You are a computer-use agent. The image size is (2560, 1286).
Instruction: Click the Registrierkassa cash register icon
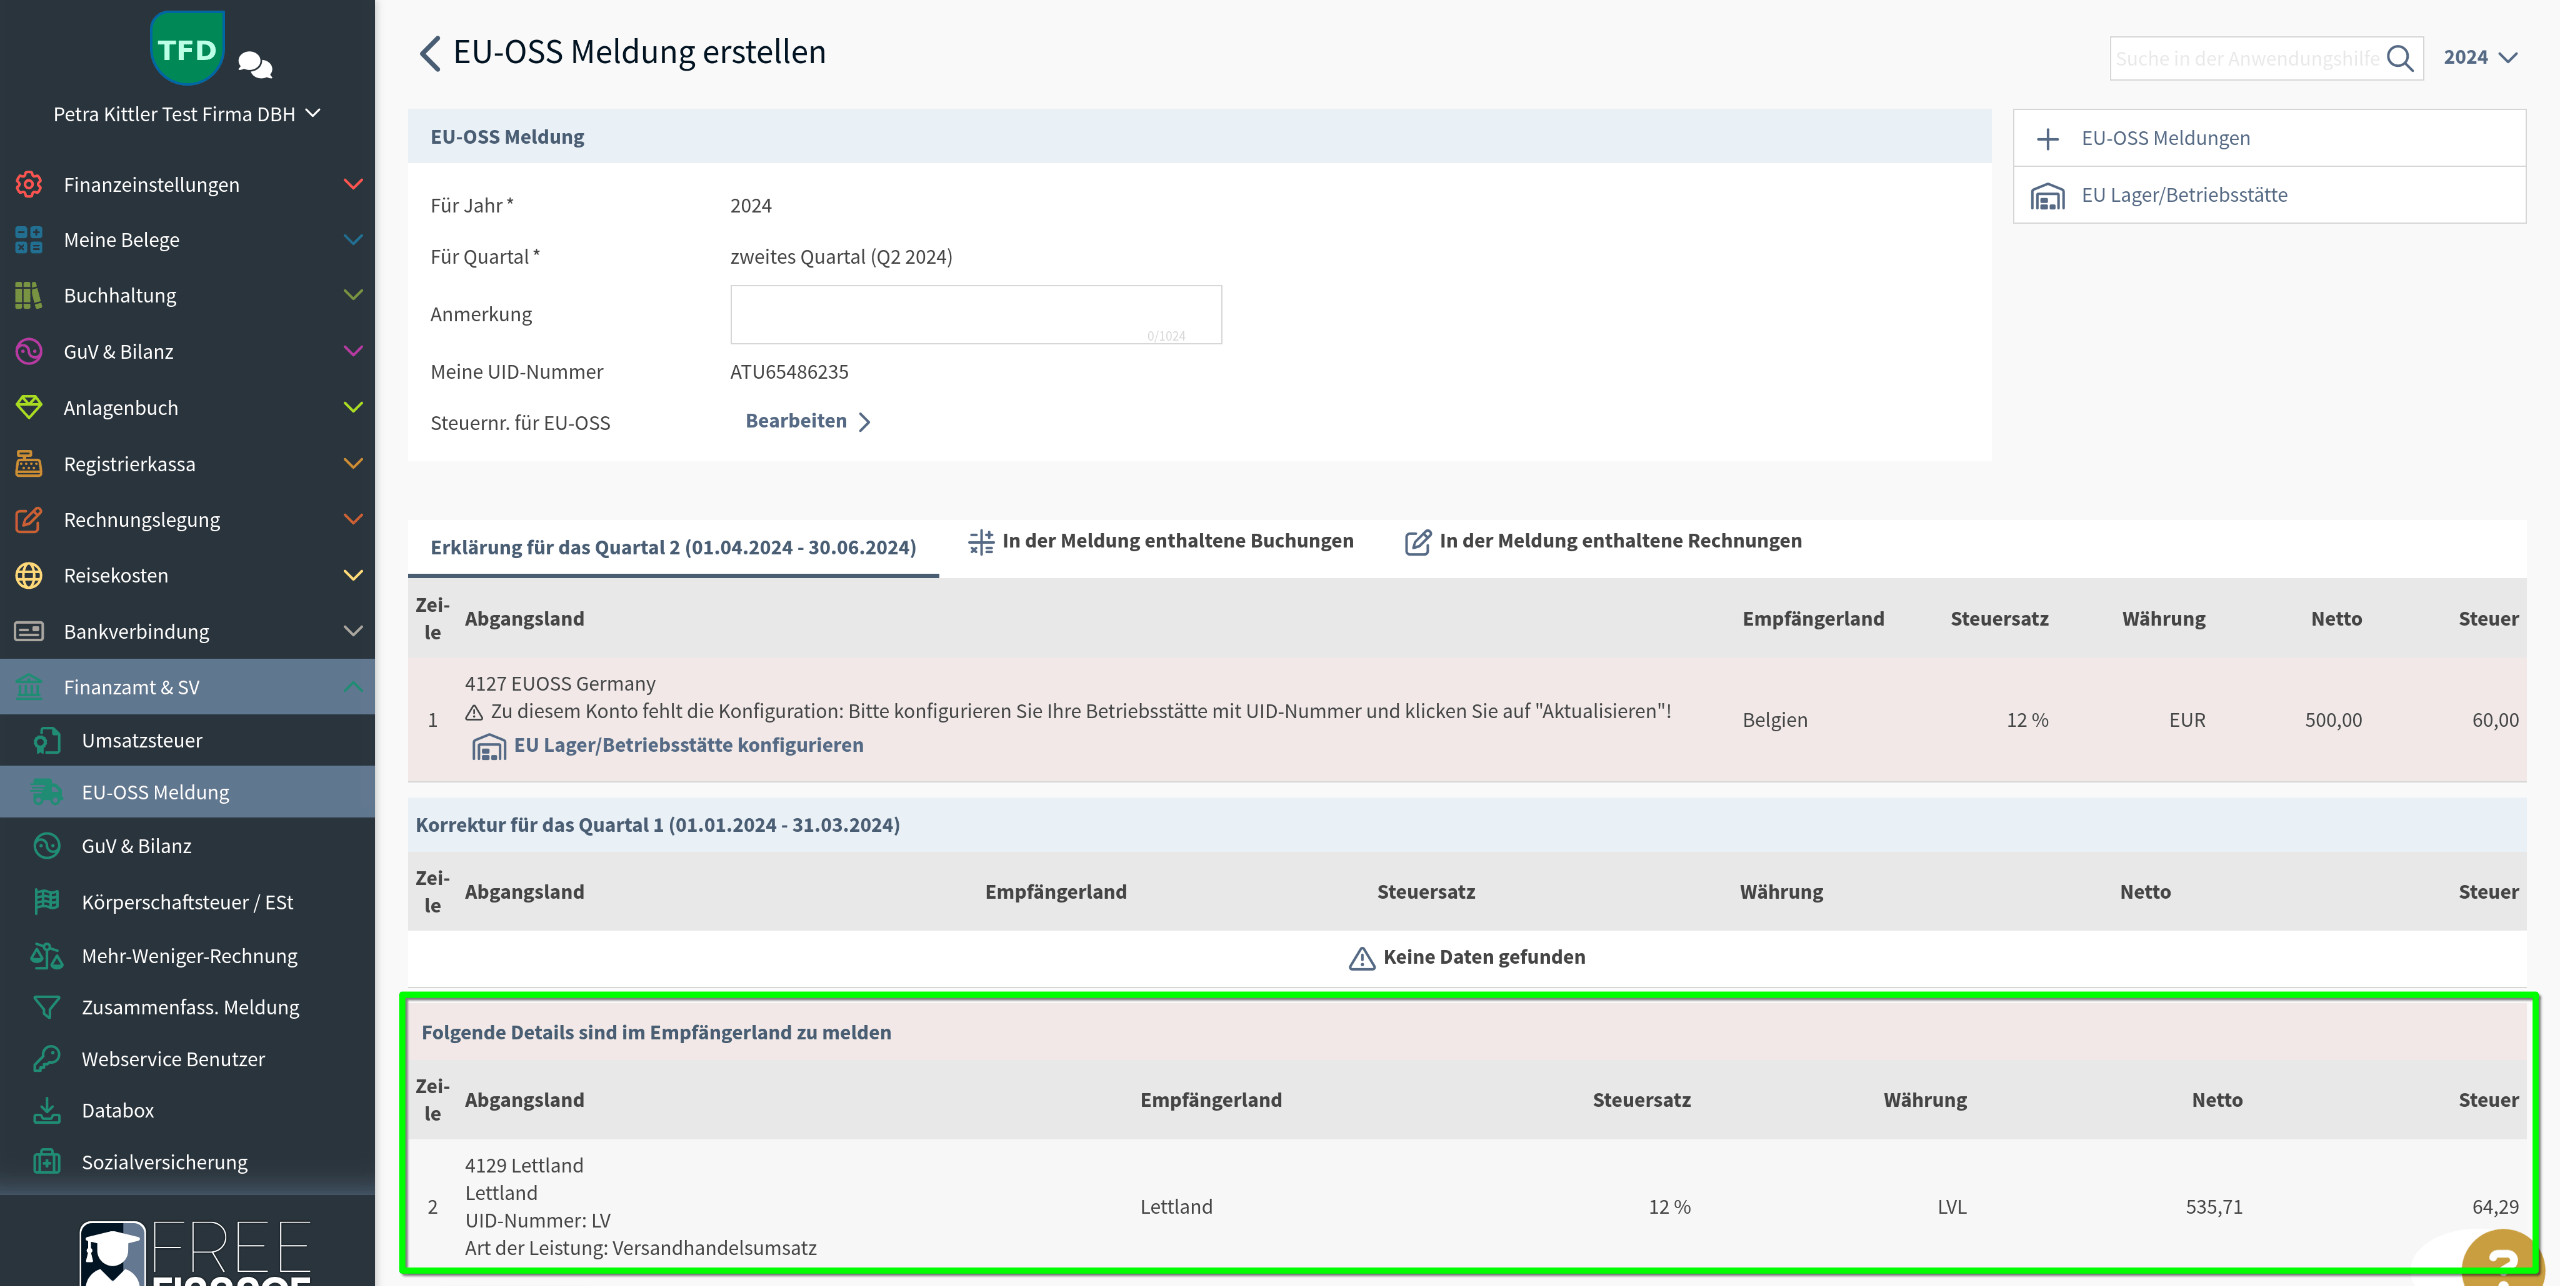(29, 464)
